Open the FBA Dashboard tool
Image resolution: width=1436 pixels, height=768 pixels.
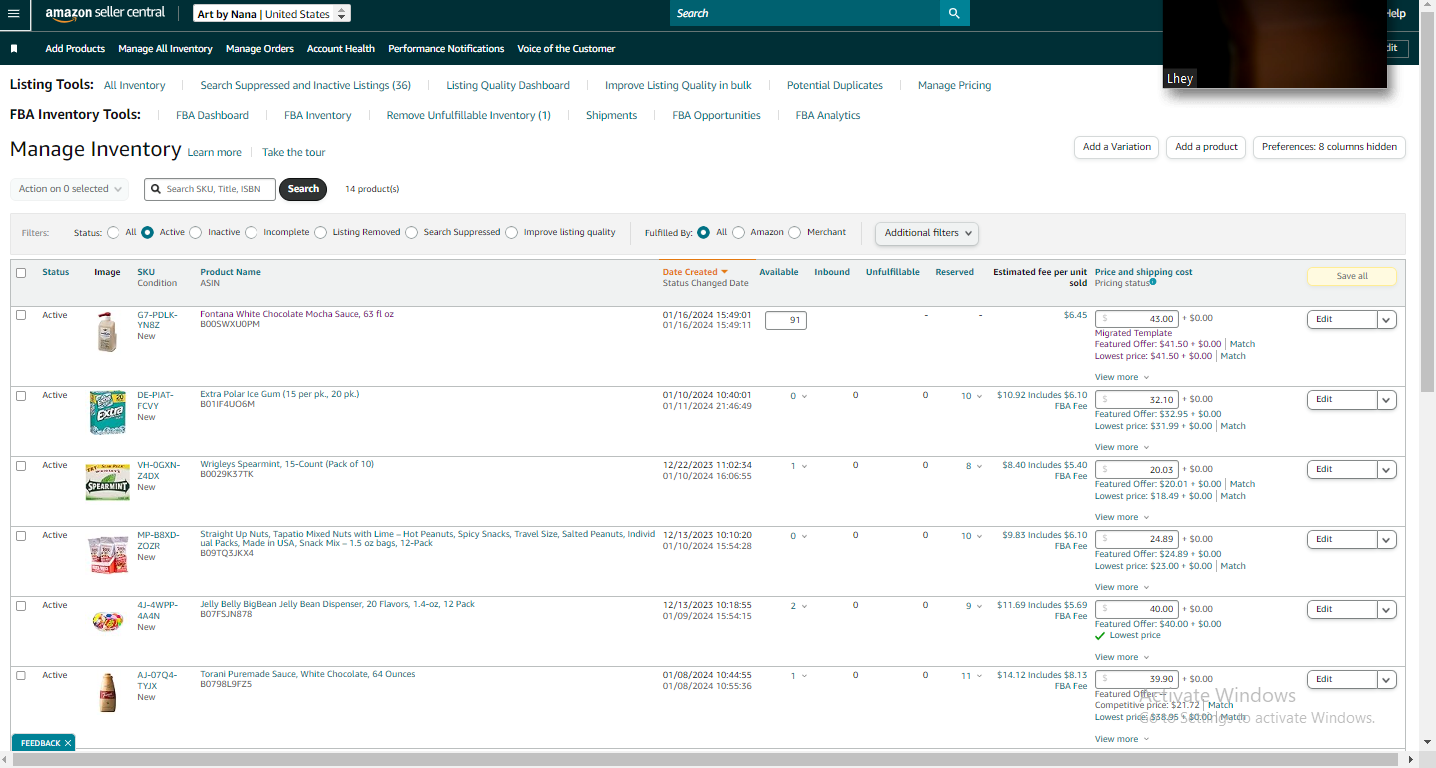tap(212, 115)
